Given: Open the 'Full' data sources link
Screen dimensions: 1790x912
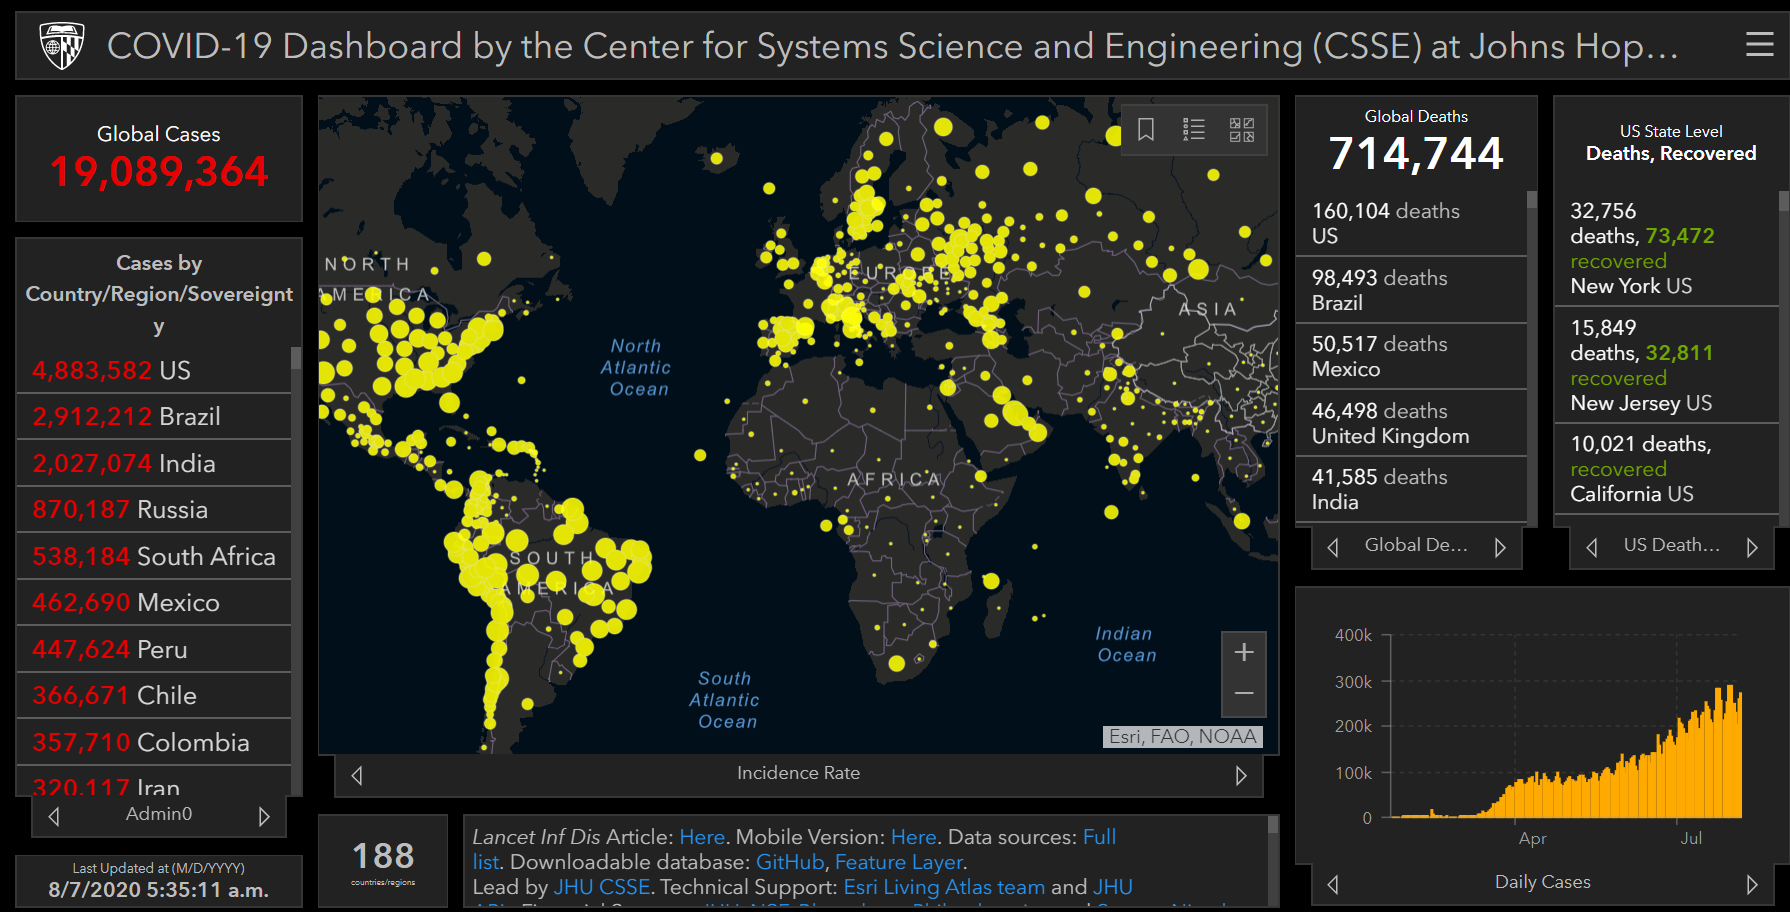Looking at the screenshot, I should [x=1099, y=837].
